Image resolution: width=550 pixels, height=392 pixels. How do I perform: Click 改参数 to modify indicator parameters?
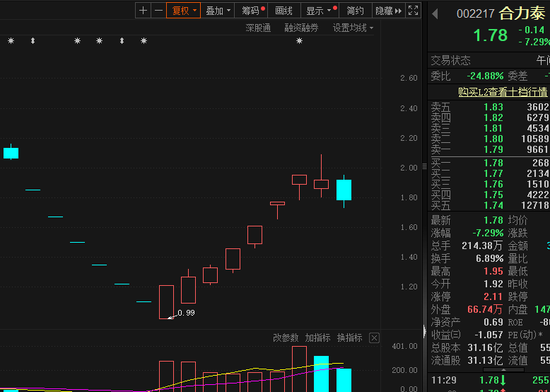pyautogui.click(x=286, y=338)
